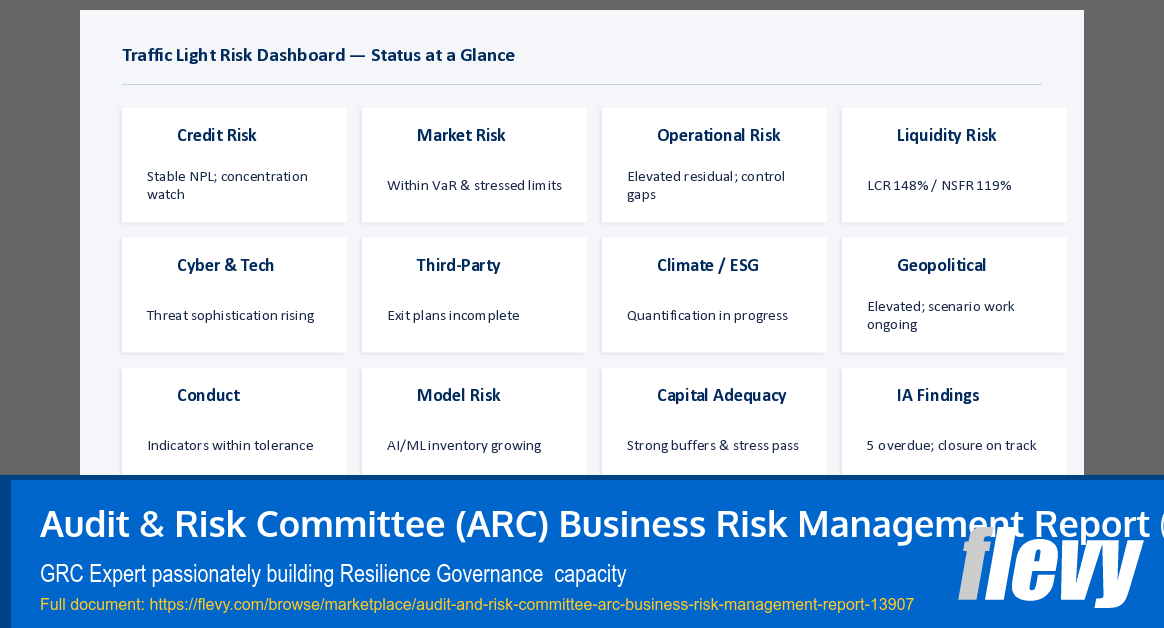The height and width of the screenshot is (628, 1164).
Task: Click the Market Risk card title
Action: coord(461,135)
